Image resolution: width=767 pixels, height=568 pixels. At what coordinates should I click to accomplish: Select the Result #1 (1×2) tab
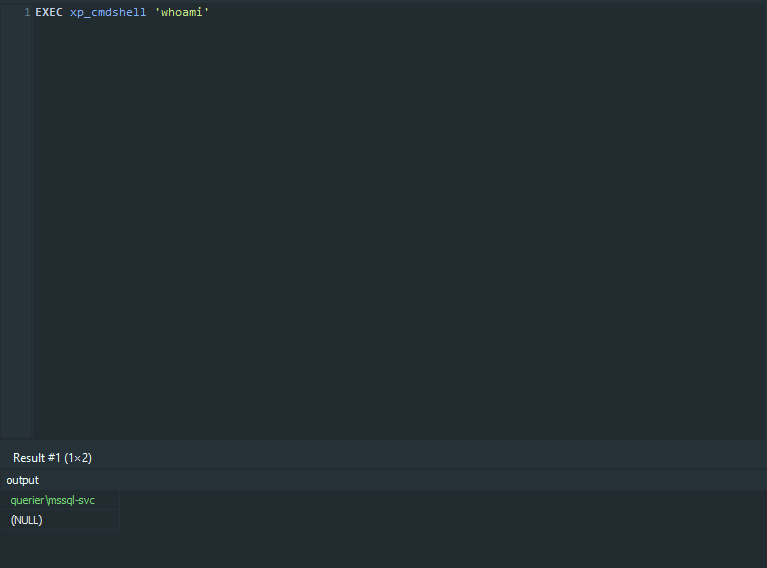click(52, 457)
